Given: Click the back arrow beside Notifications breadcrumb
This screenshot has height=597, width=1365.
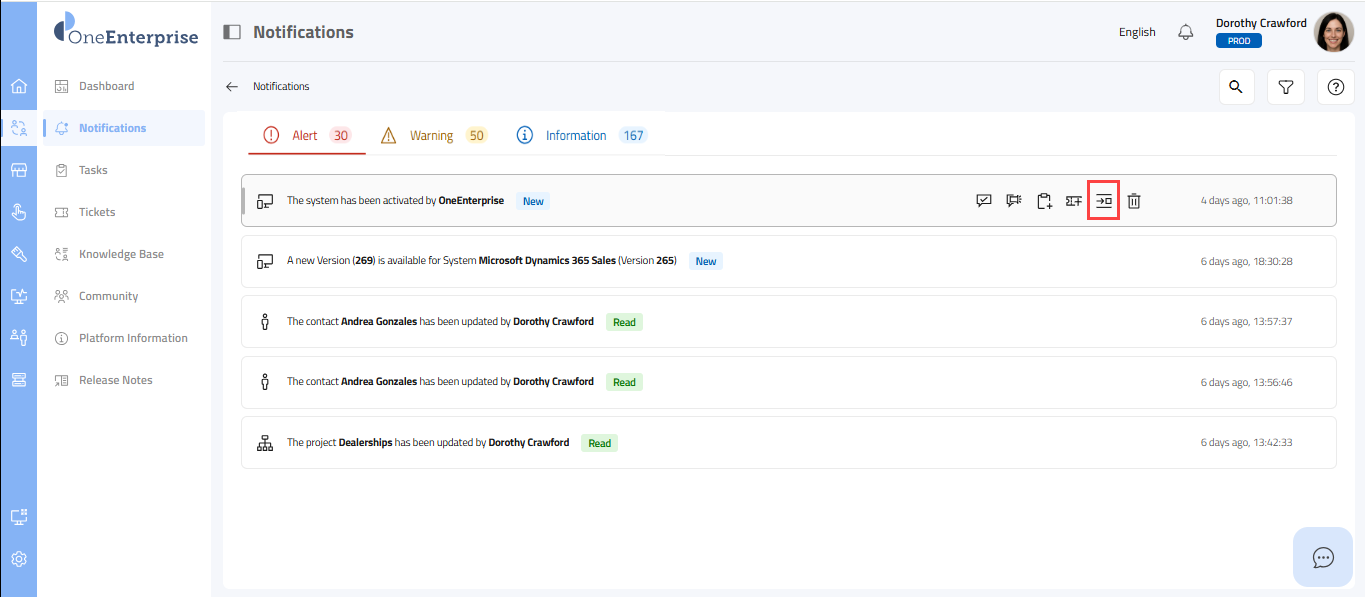Looking at the screenshot, I should pyautogui.click(x=232, y=87).
